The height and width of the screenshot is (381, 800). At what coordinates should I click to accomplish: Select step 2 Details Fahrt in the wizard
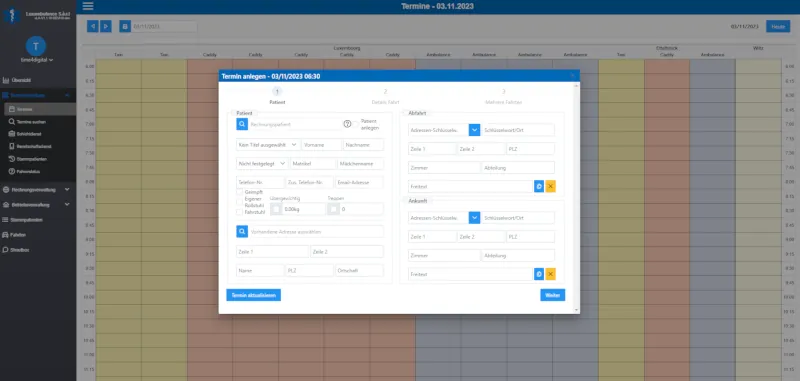click(385, 95)
